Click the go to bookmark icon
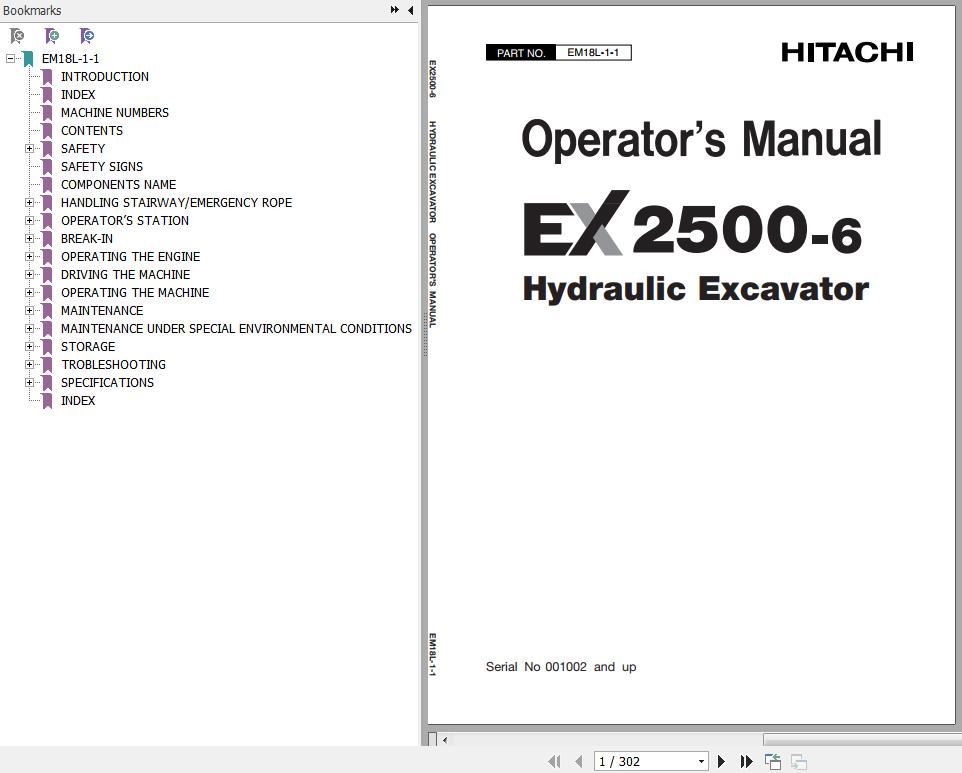 (87, 36)
